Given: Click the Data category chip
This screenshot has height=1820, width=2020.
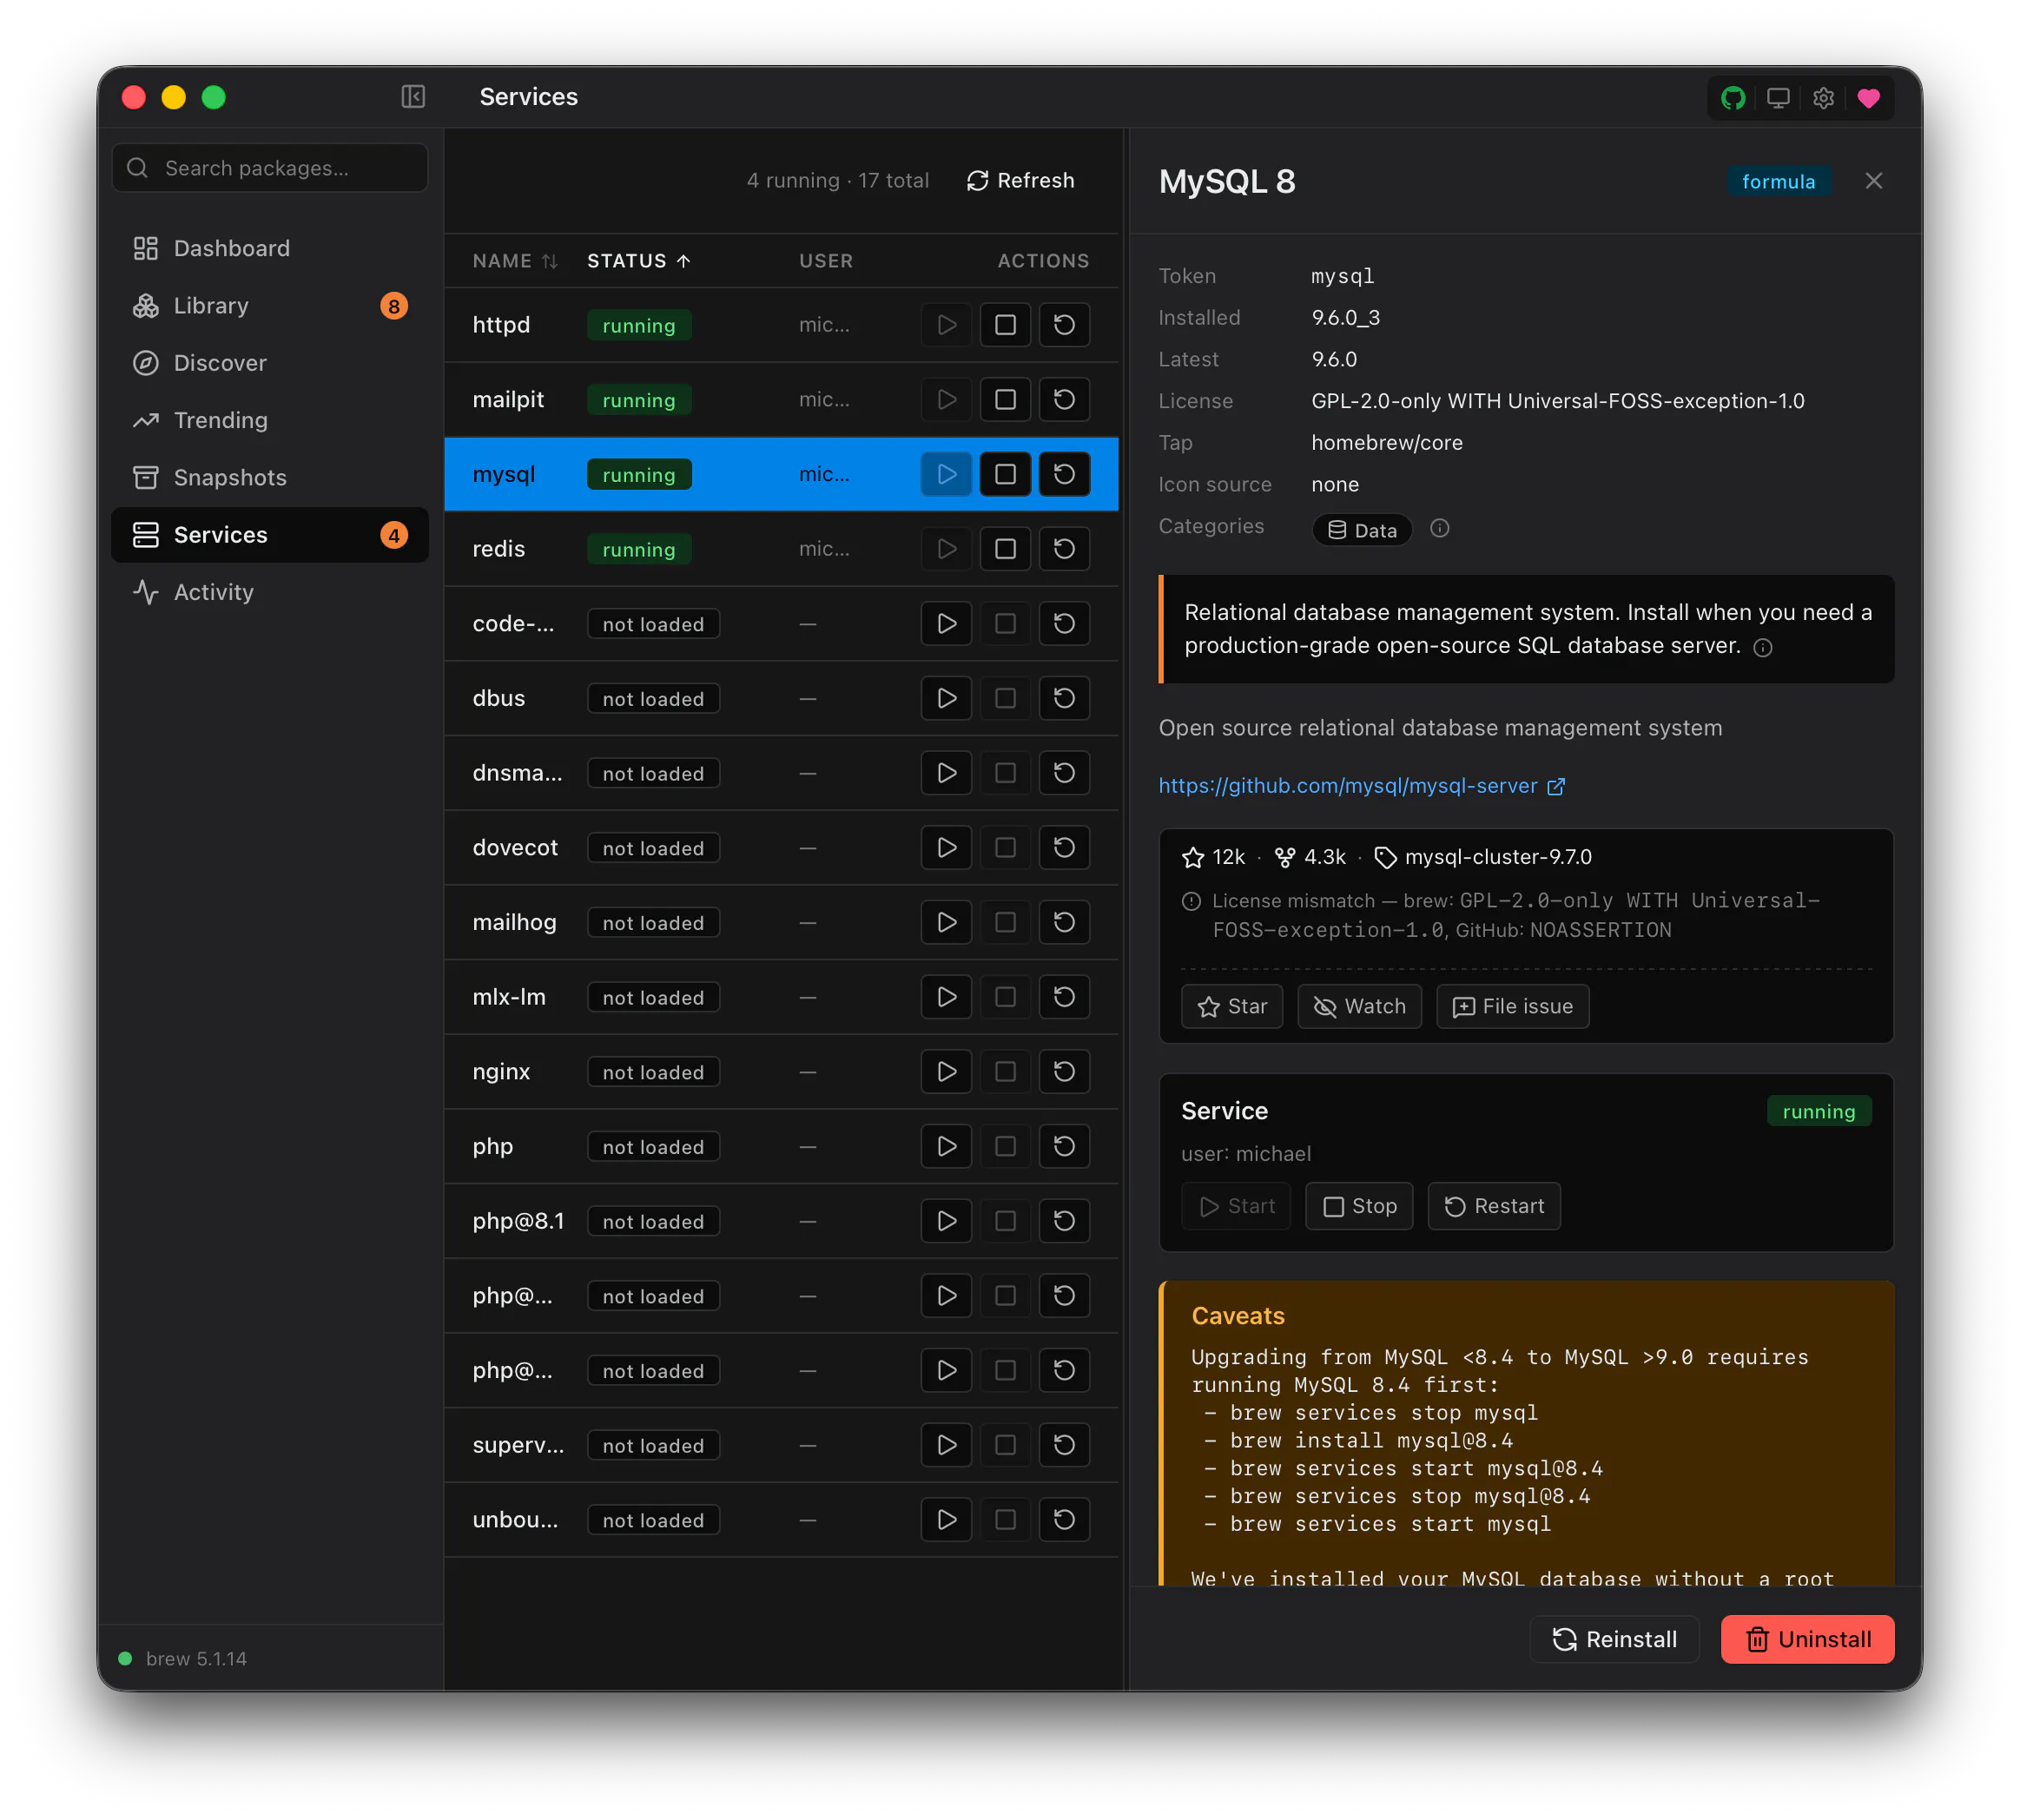Looking at the screenshot, I should tap(1362, 530).
